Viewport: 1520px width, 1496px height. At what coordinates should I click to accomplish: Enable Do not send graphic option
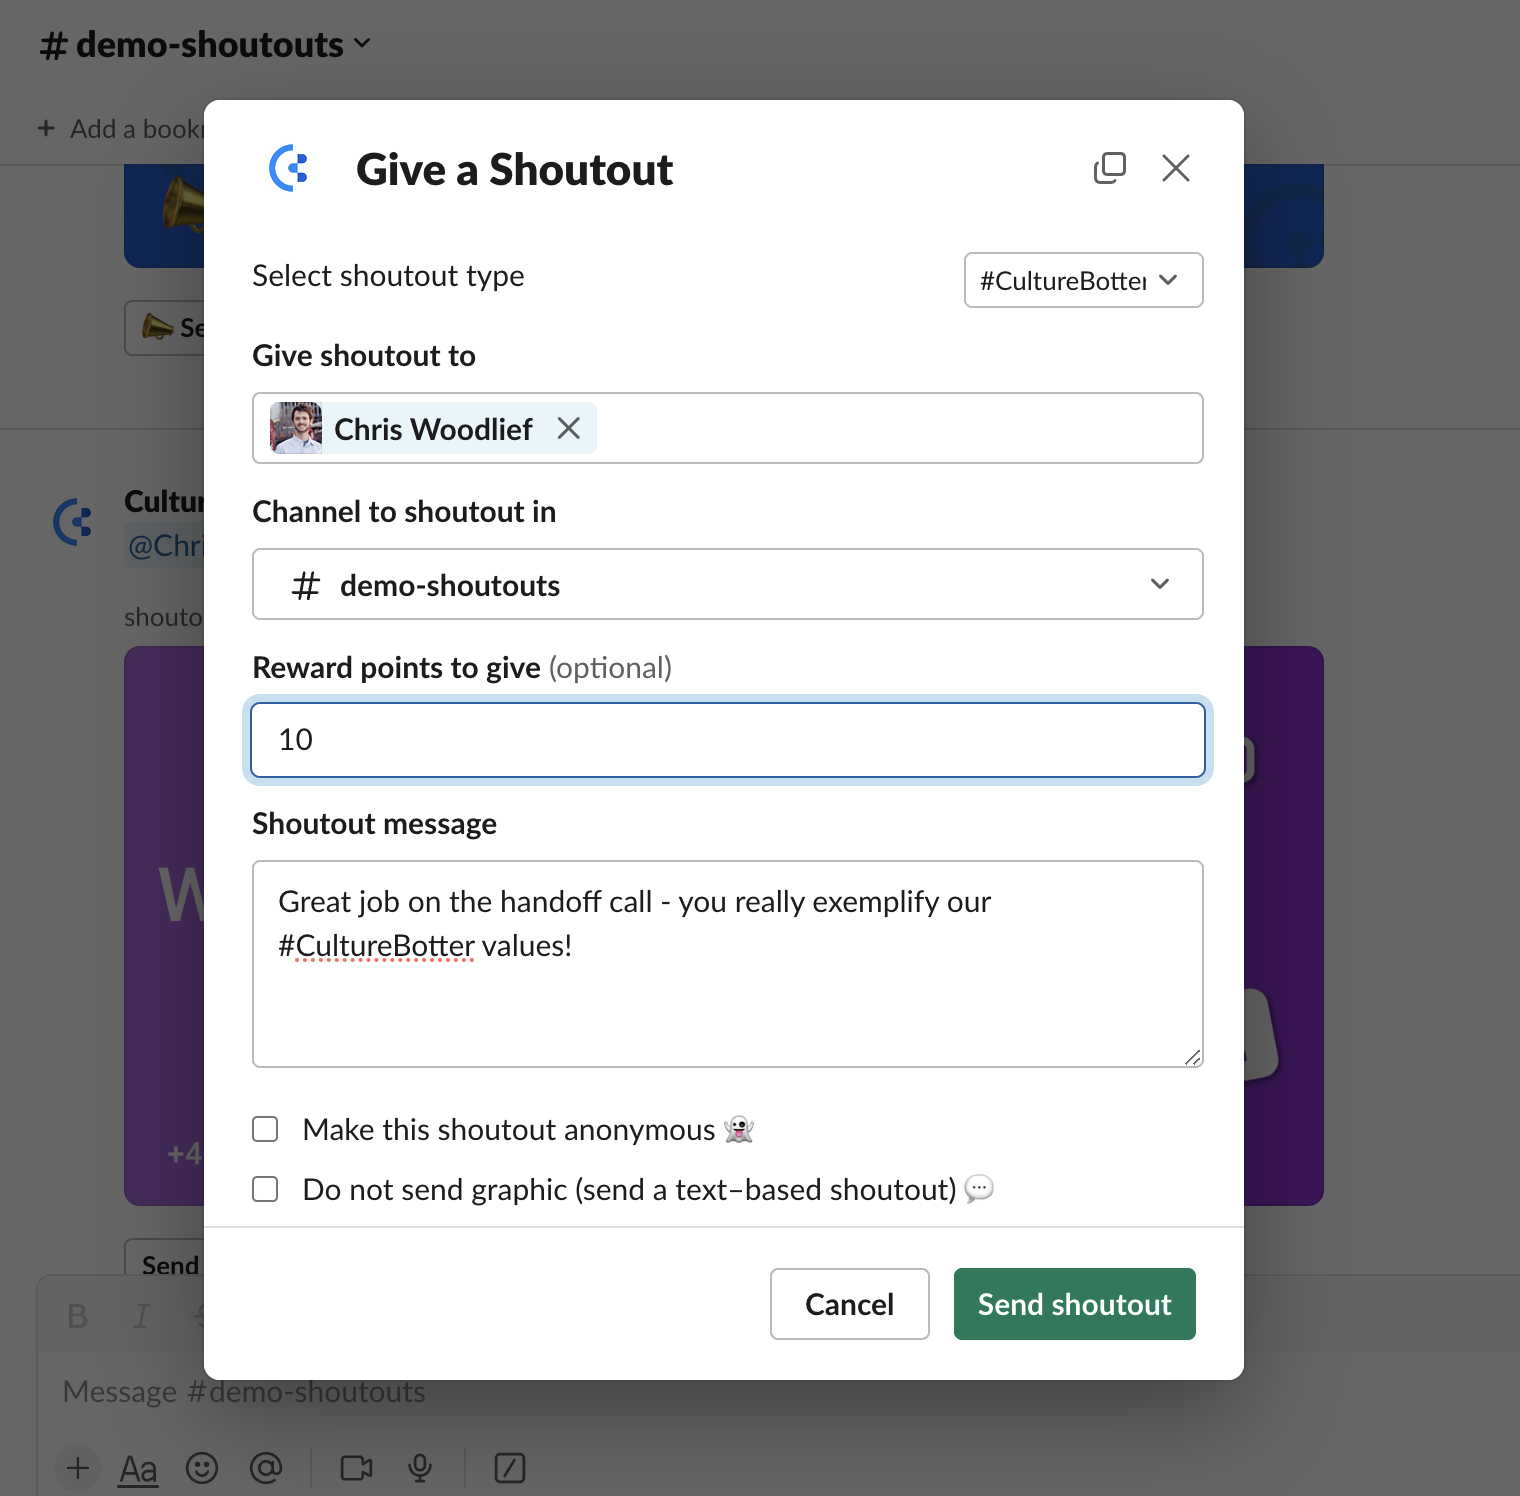point(265,1189)
